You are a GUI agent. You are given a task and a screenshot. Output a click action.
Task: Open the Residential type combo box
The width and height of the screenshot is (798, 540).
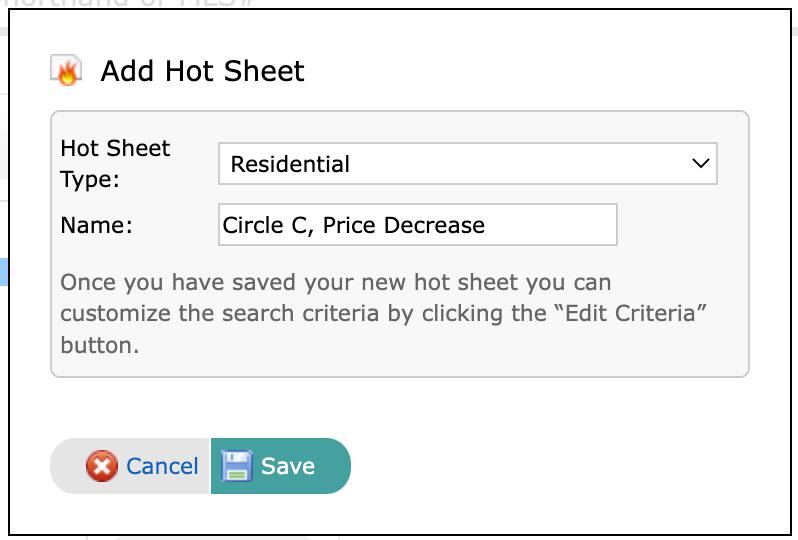click(467, 164)
